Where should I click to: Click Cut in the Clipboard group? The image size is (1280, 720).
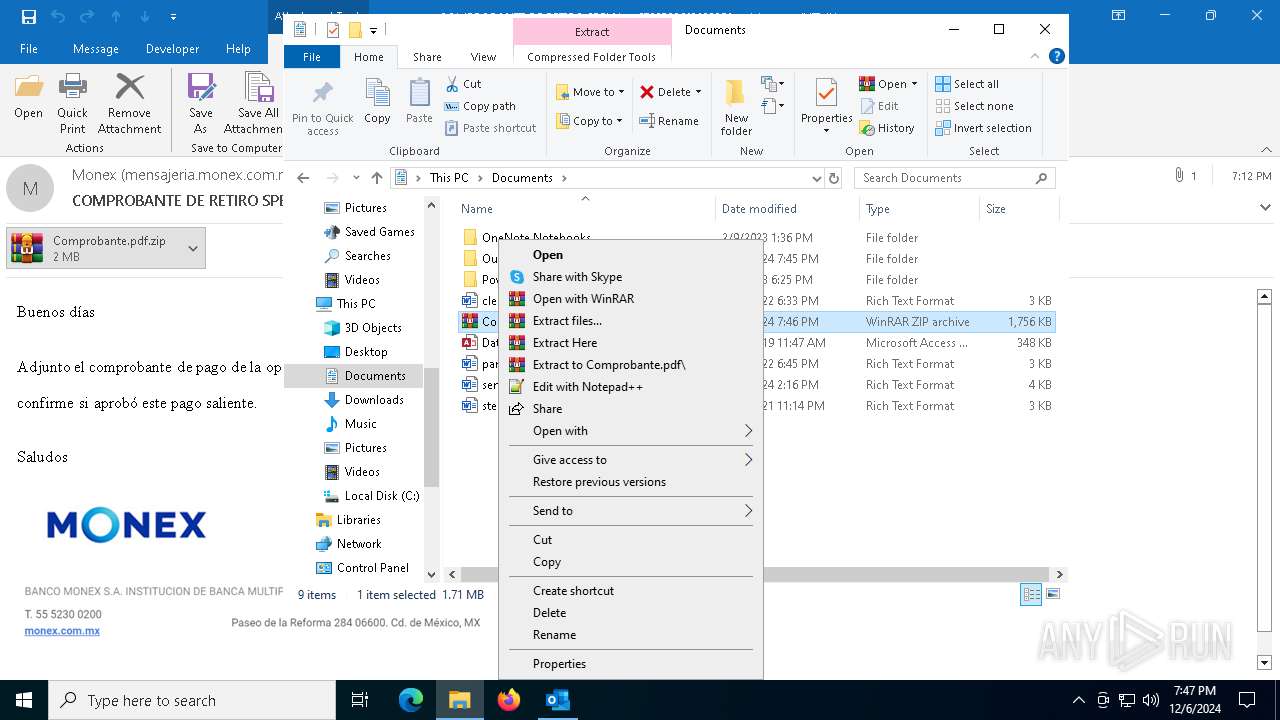463,84
